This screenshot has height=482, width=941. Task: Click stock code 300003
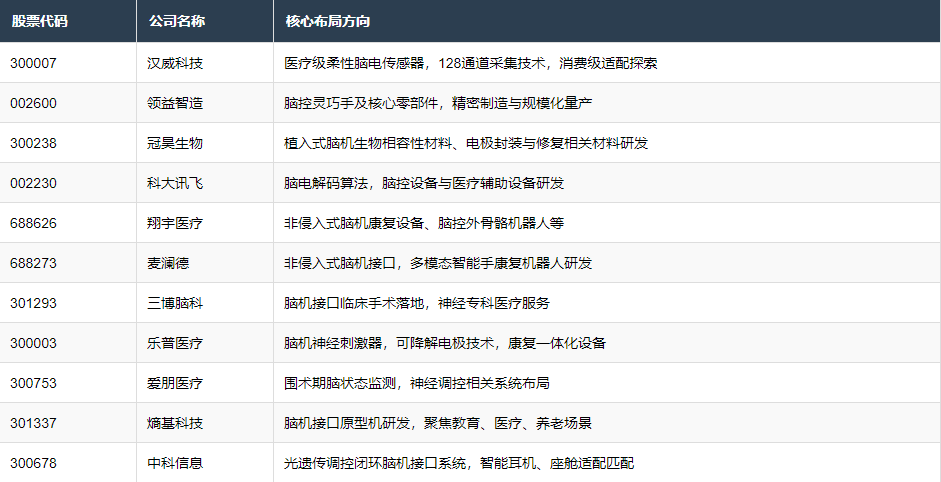pyautogui.click(x=33, y=343)
